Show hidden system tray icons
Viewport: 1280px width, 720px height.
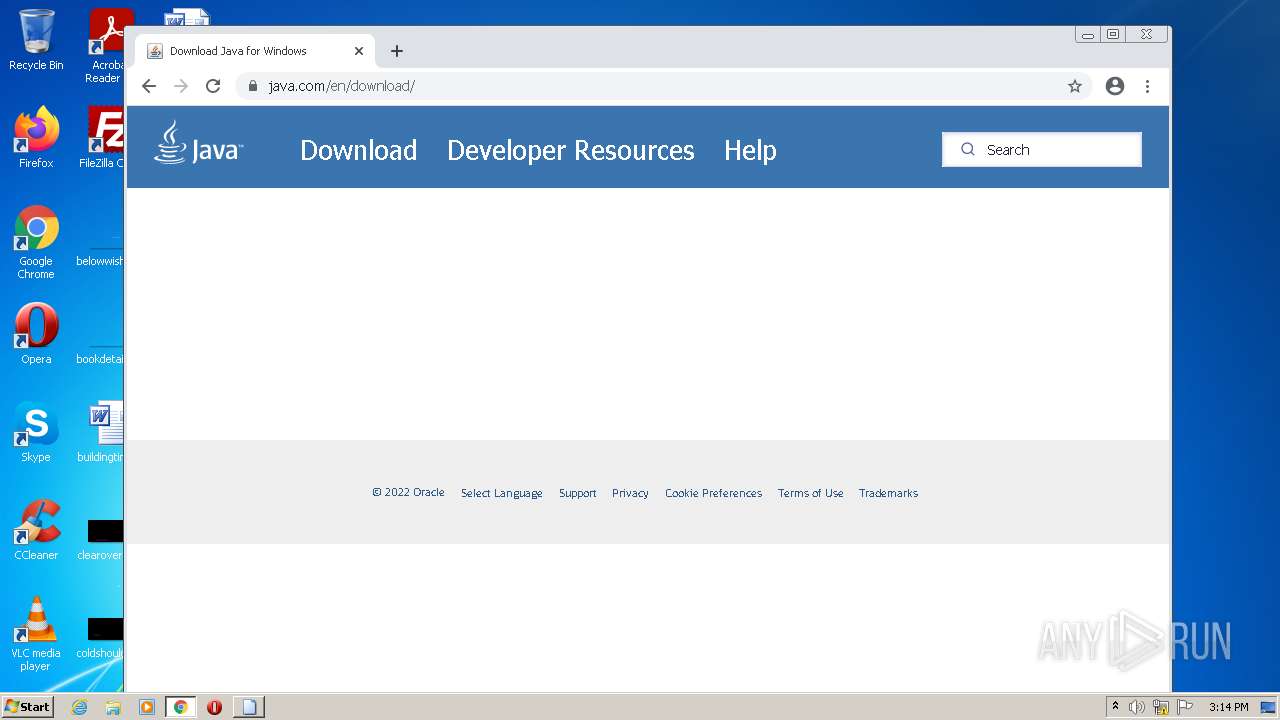pyautogui.click(x=1115, y=707)
